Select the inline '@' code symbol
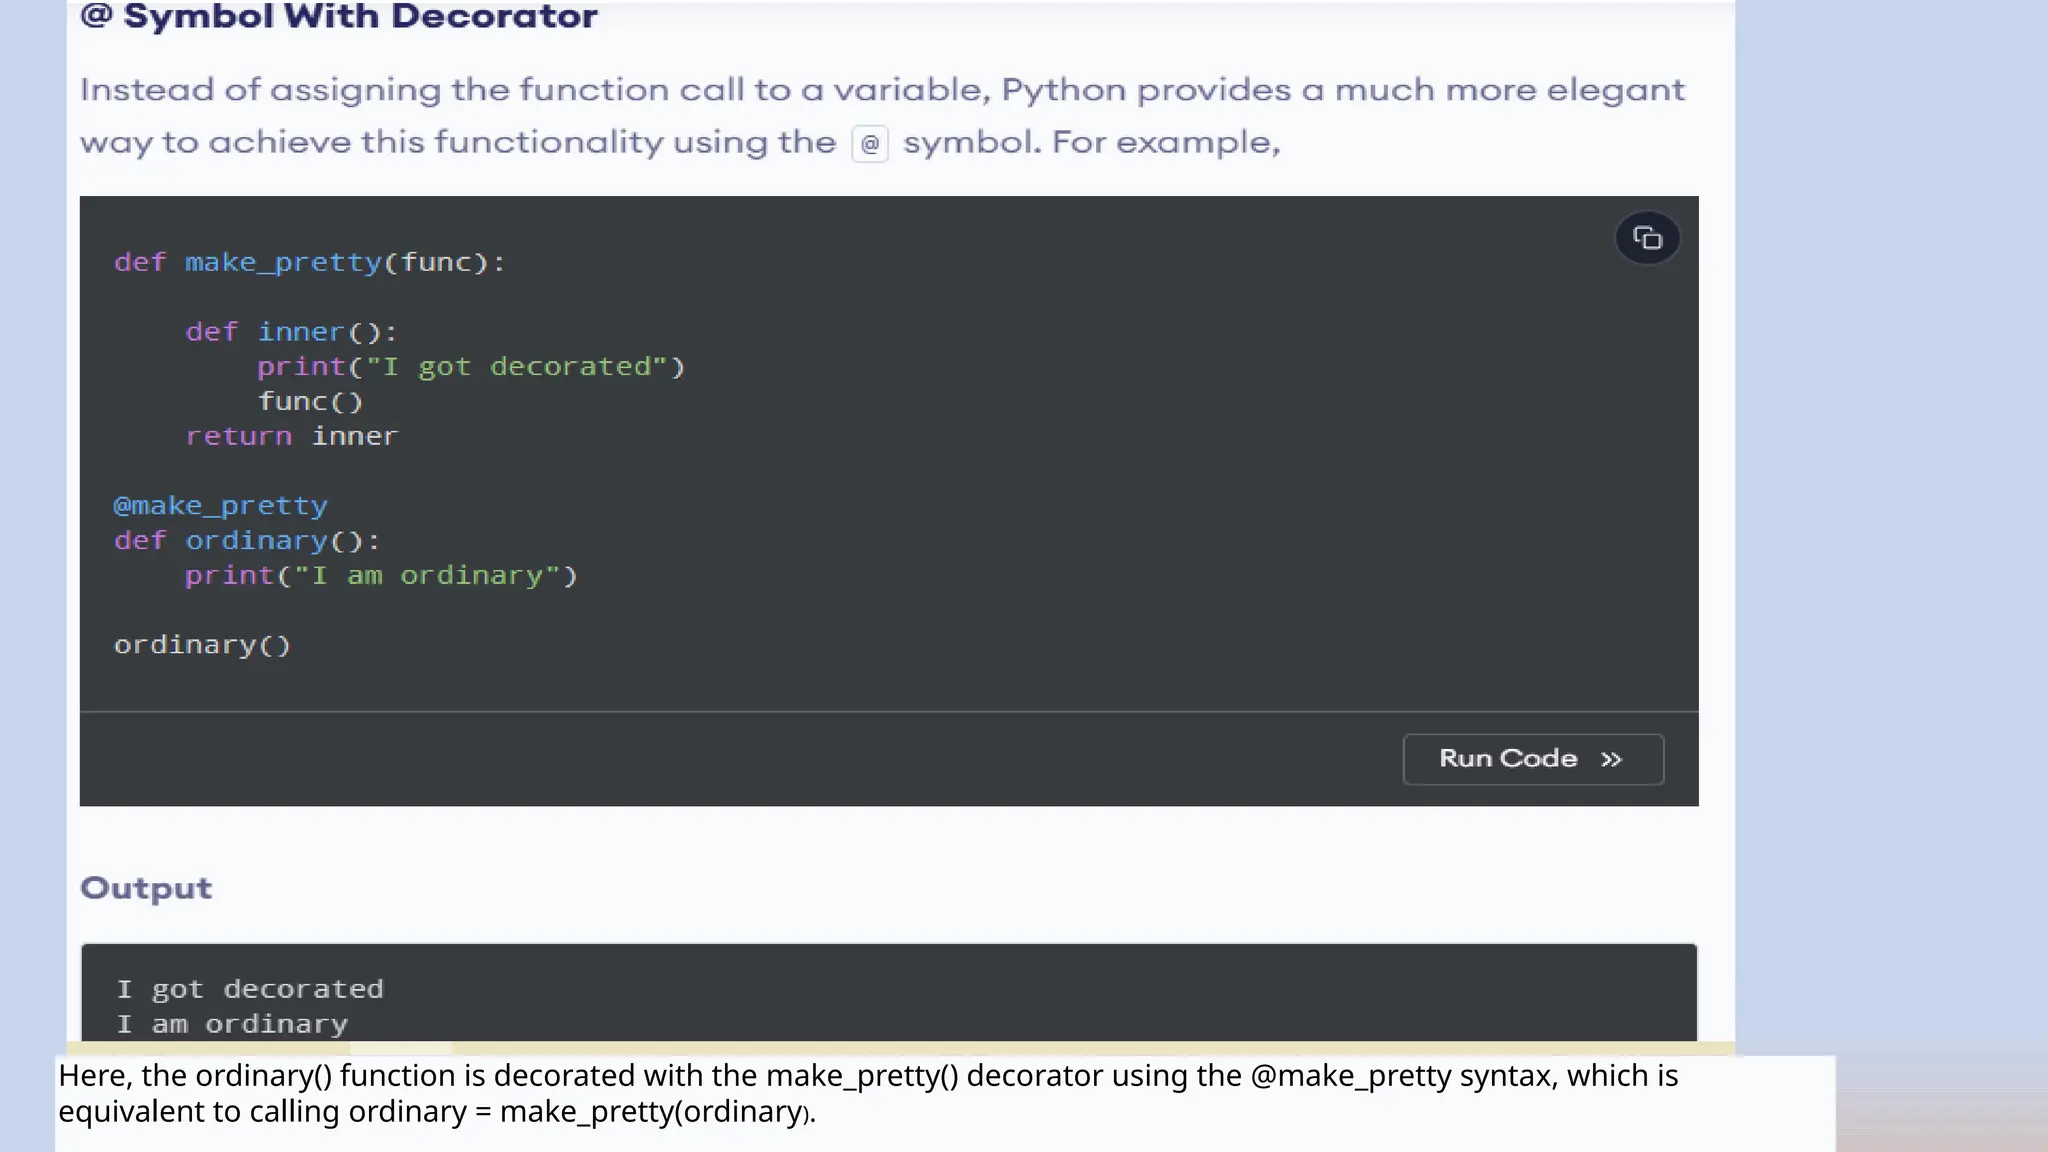This screenshot has height=1152, width=2048. click(x=869, y=144)
